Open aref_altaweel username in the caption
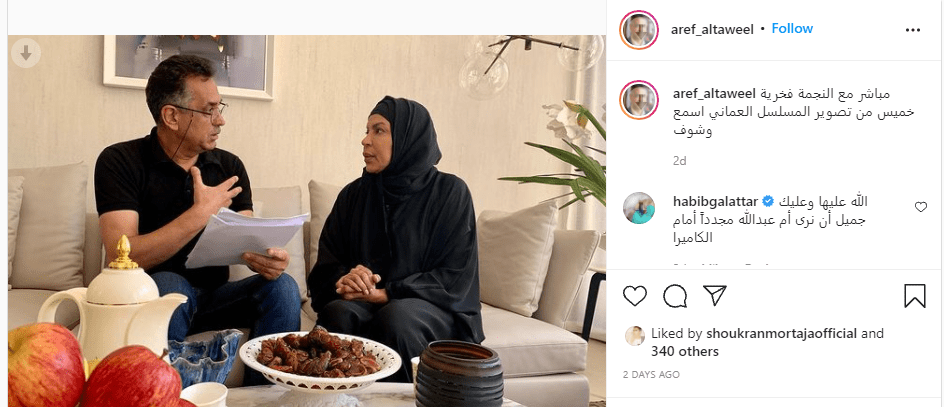 [x=714, y=93]
